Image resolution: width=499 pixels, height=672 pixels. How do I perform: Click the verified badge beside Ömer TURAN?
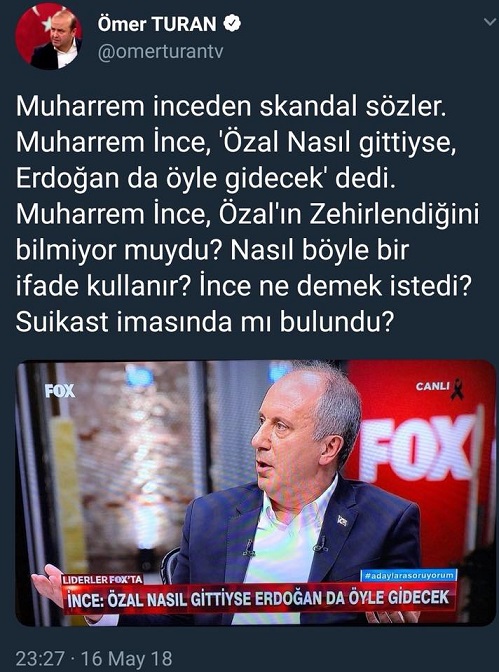(x=231, y=24)
